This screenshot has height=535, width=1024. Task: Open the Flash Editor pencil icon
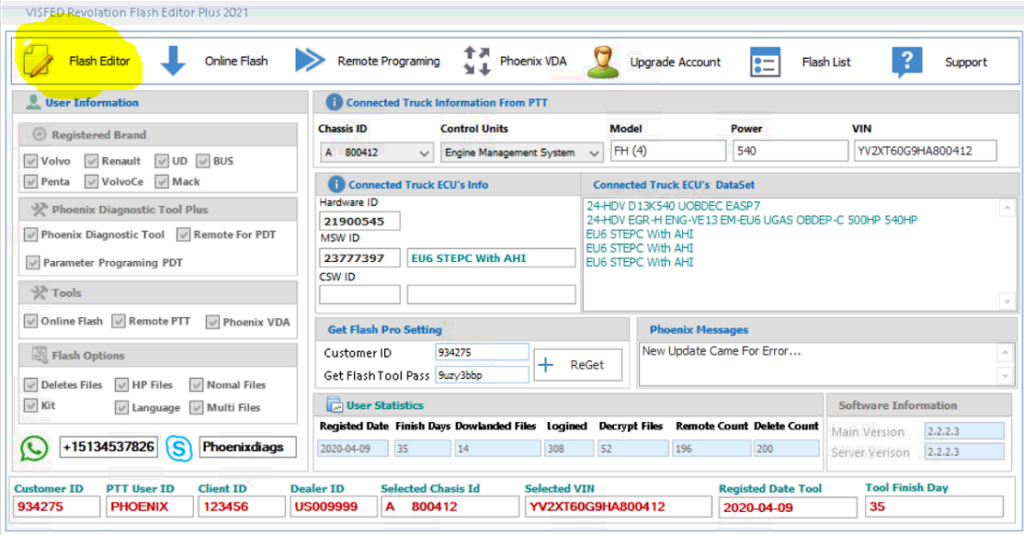[x=38, y=60]
